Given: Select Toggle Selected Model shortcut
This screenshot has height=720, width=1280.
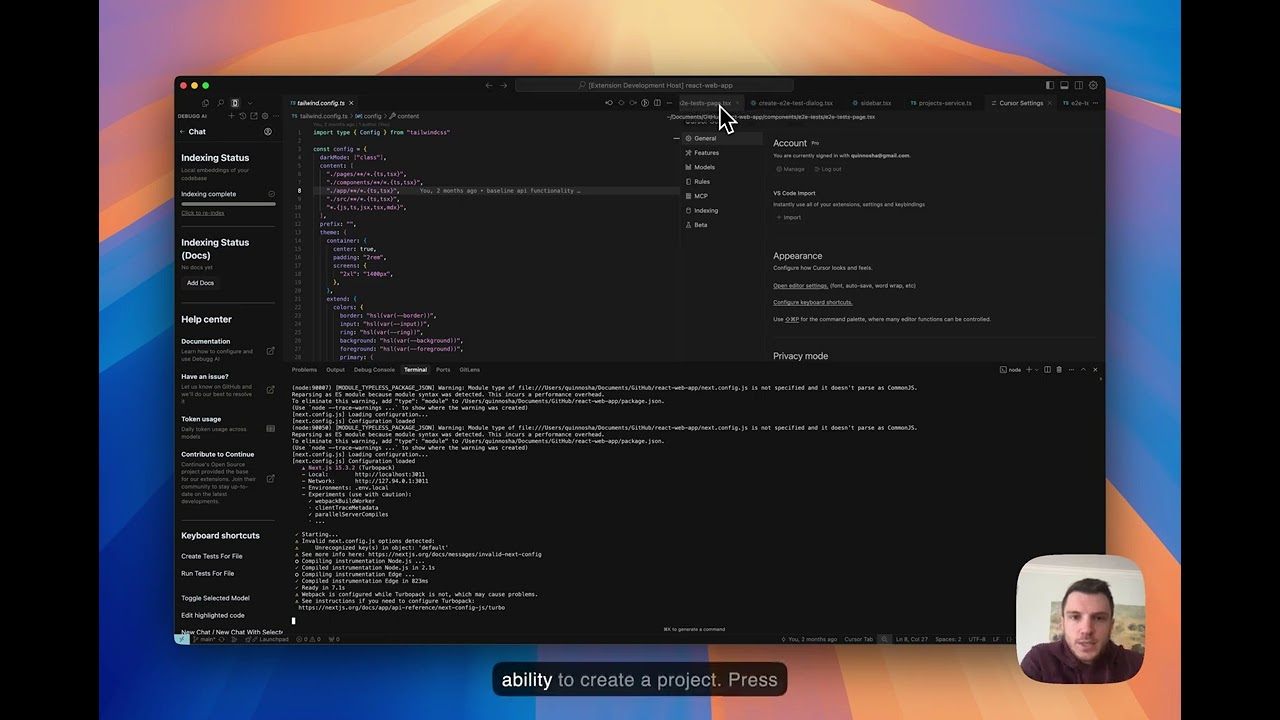Looking at the screenshot, I should [215, 598].
